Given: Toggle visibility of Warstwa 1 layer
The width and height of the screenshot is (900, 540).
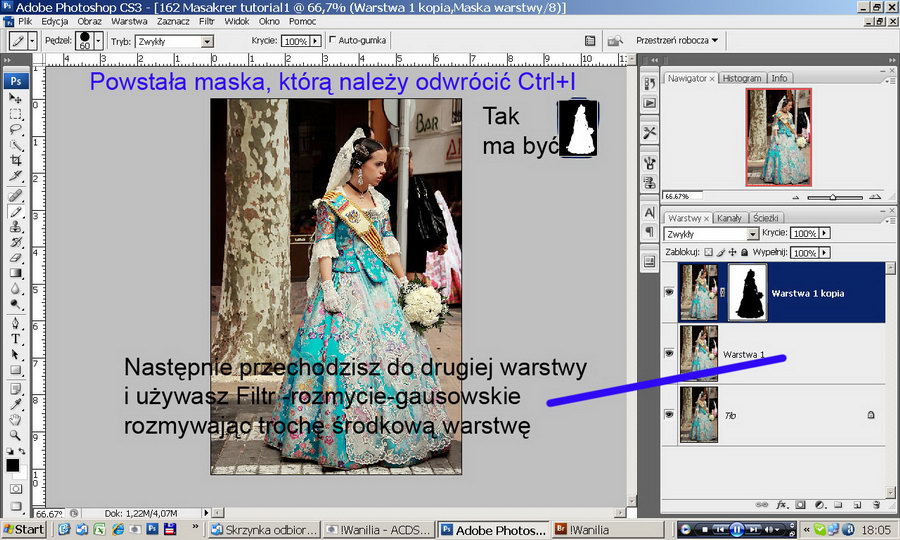Looking at the screenshot, I should (669, 354).
